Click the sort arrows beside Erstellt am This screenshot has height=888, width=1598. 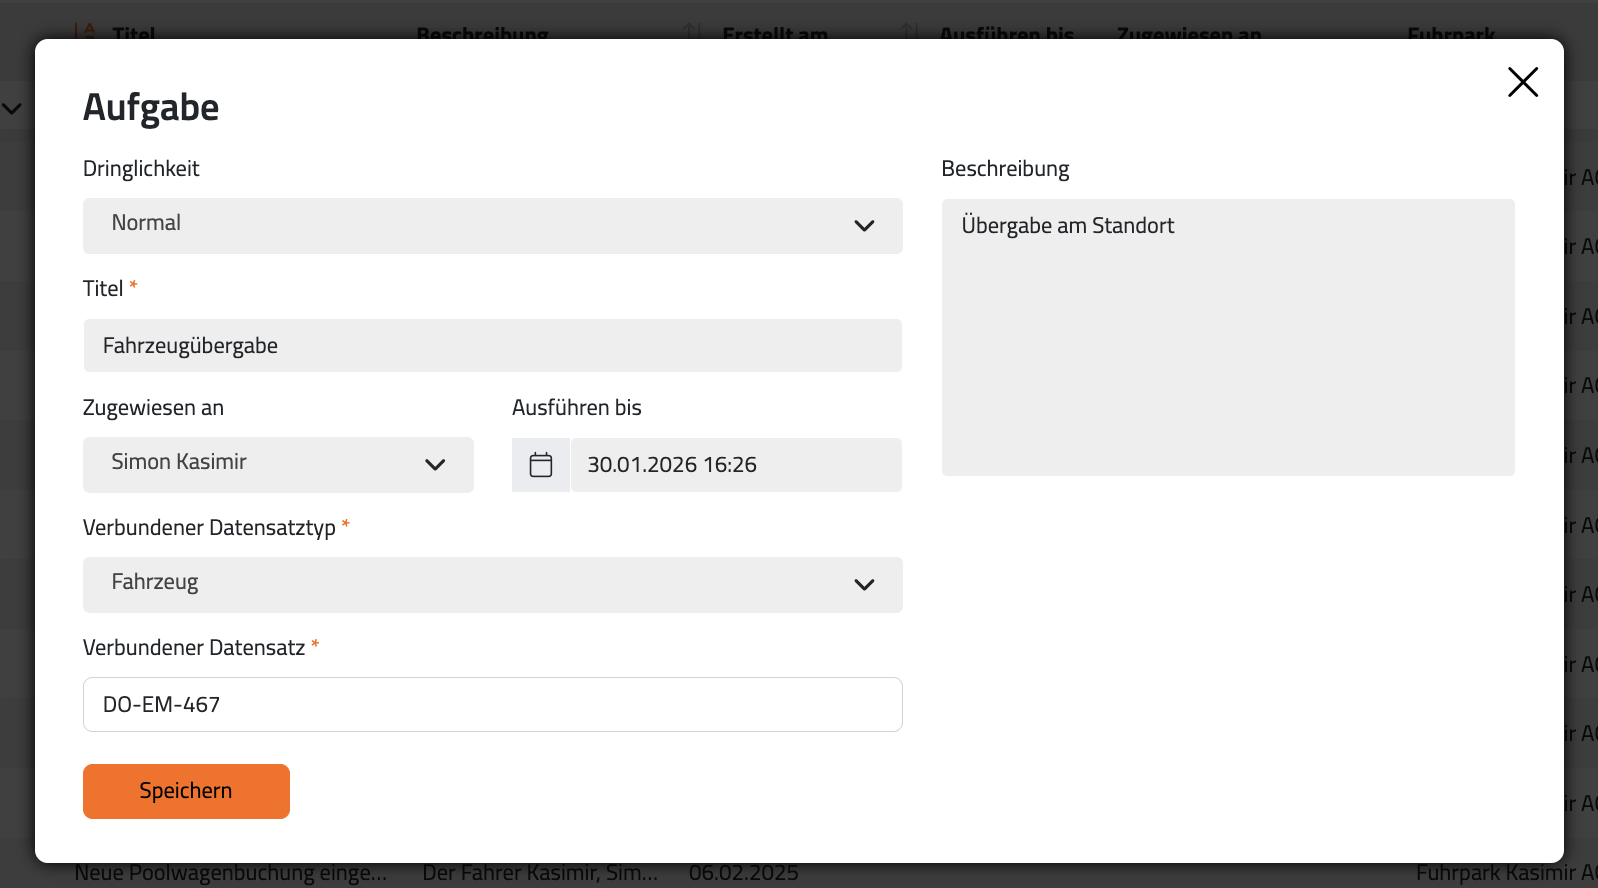(693, 31)
